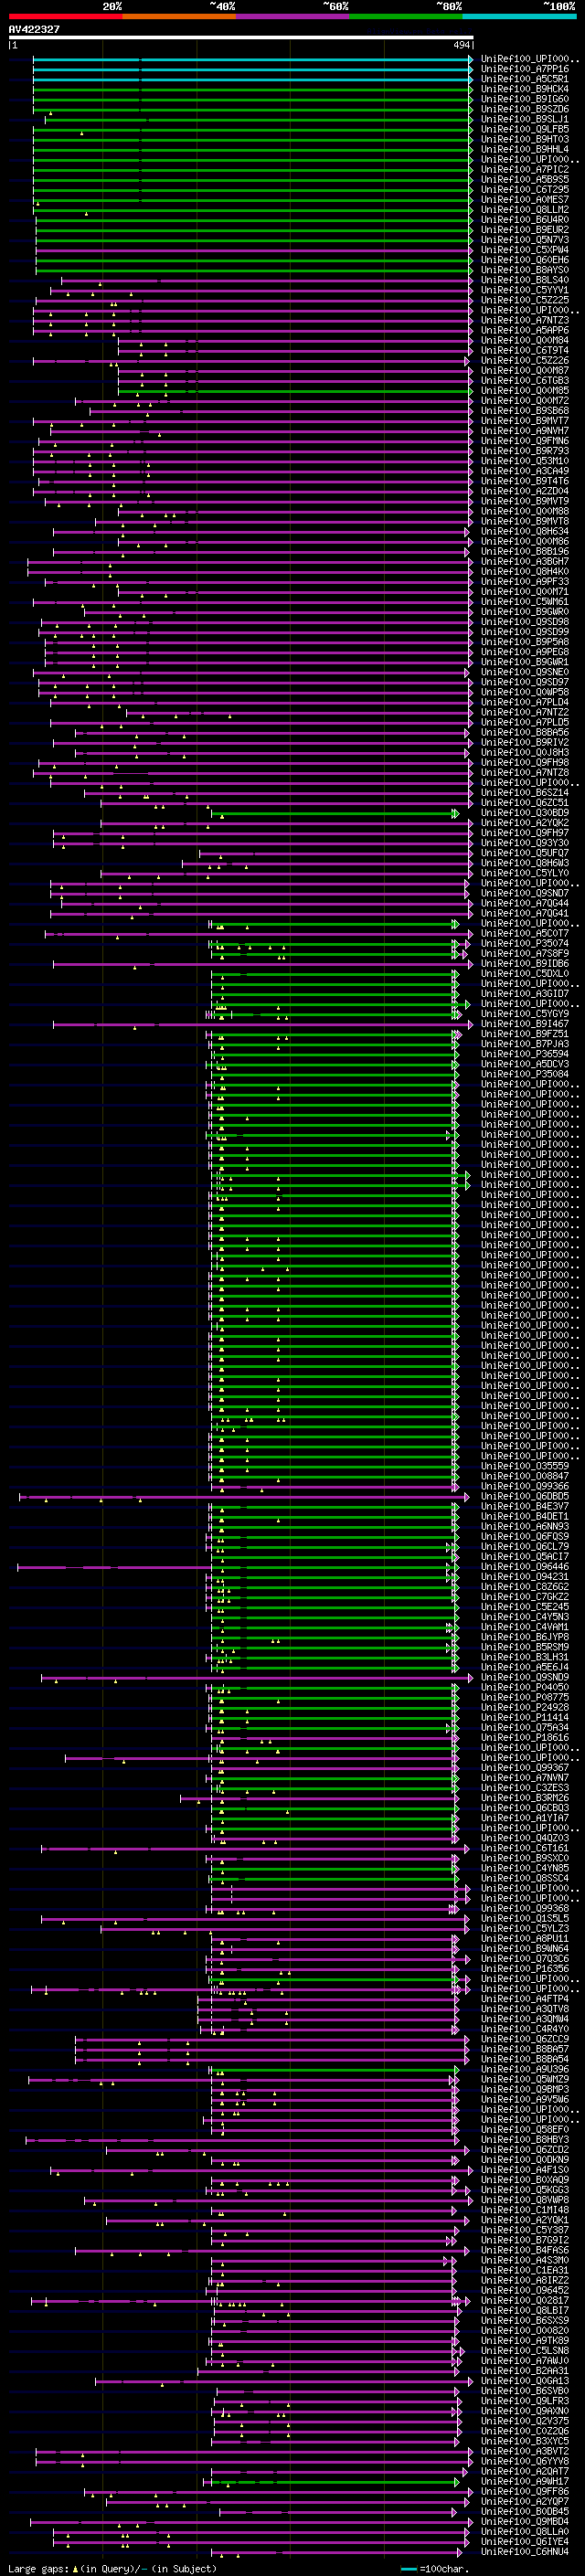This screenshot has width=585, height=2576.
Task: Click UniRef100_Q6CL79 hit label
Action: click(525, 1546)
